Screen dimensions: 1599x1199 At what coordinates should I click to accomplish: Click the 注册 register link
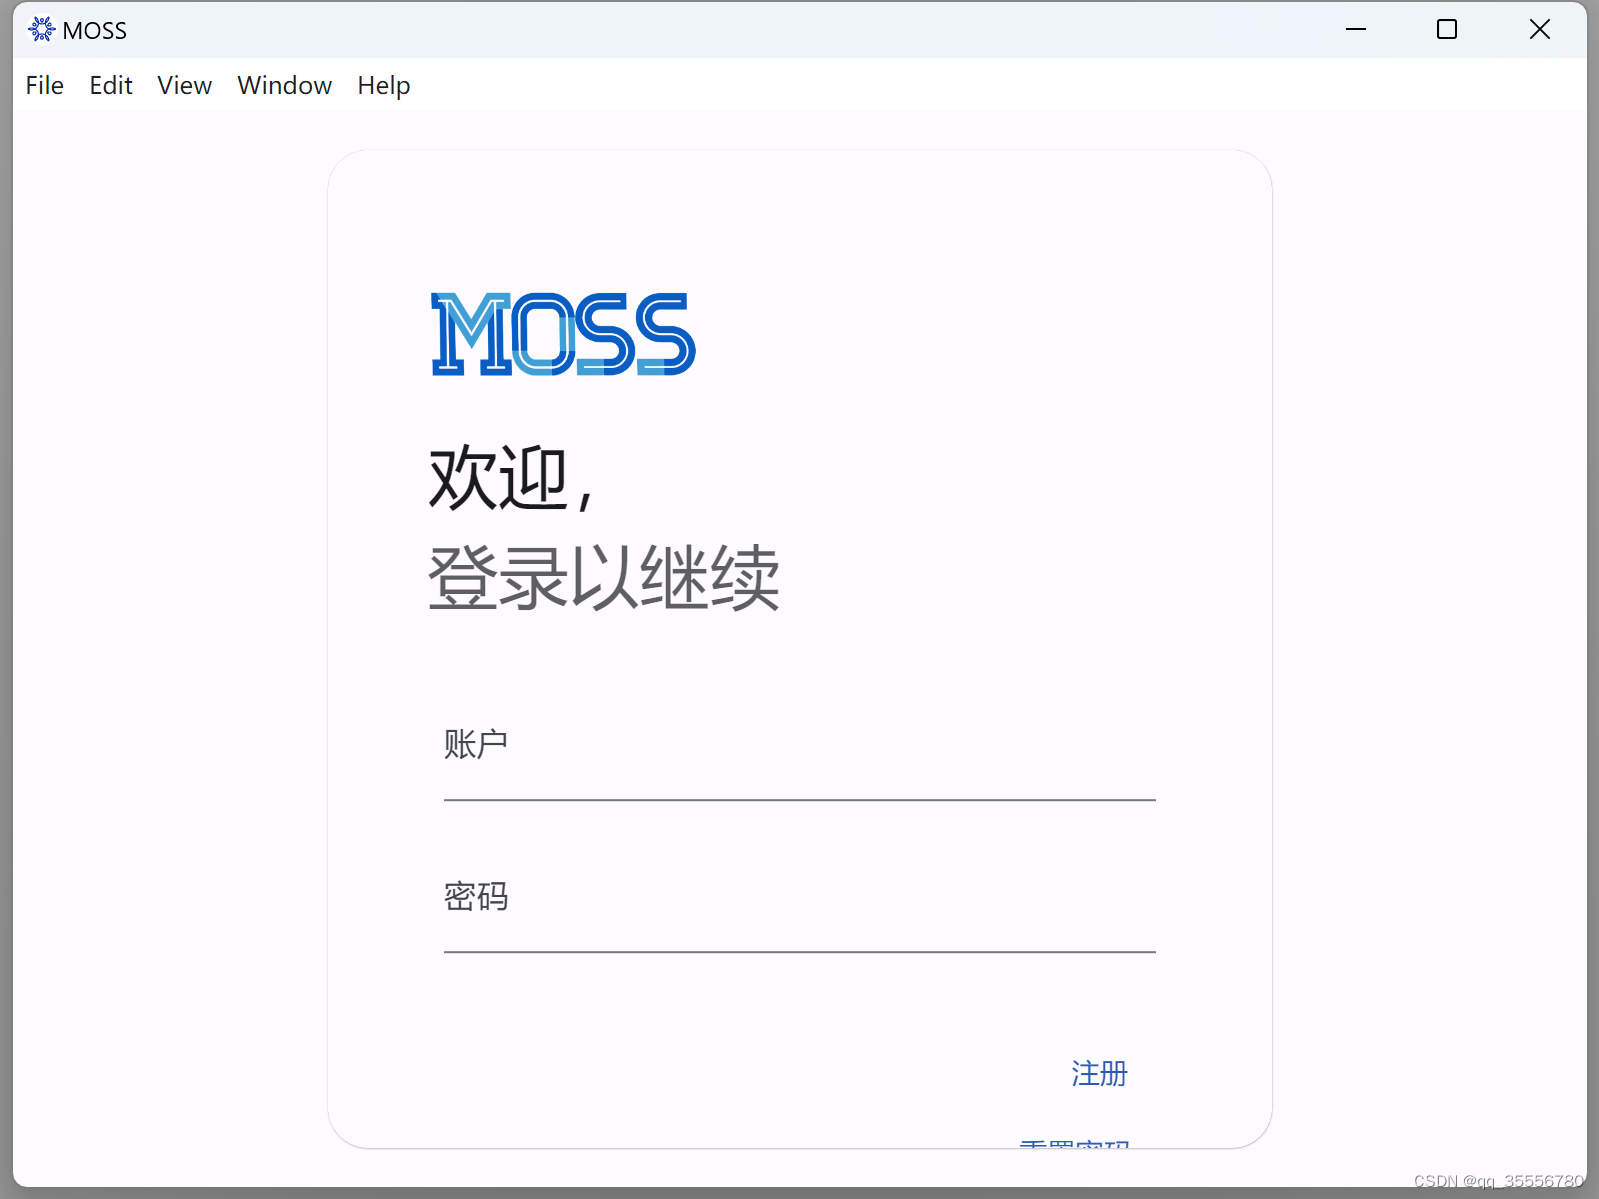pyautogui.click(x=1099, y=1073)
